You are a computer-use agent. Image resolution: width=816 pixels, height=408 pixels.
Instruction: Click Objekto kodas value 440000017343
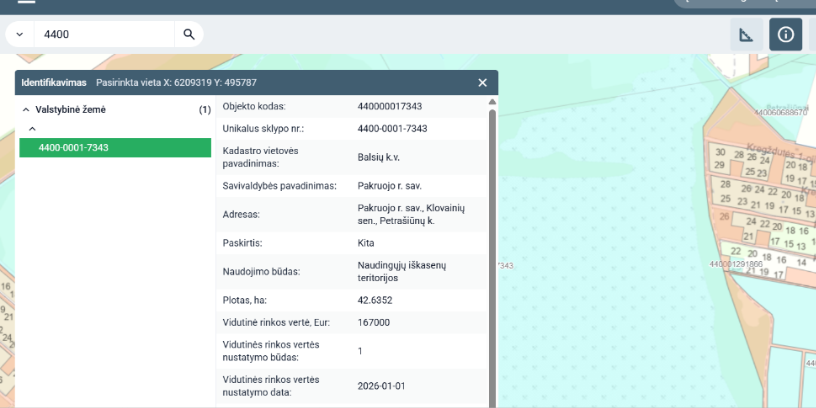390,107
